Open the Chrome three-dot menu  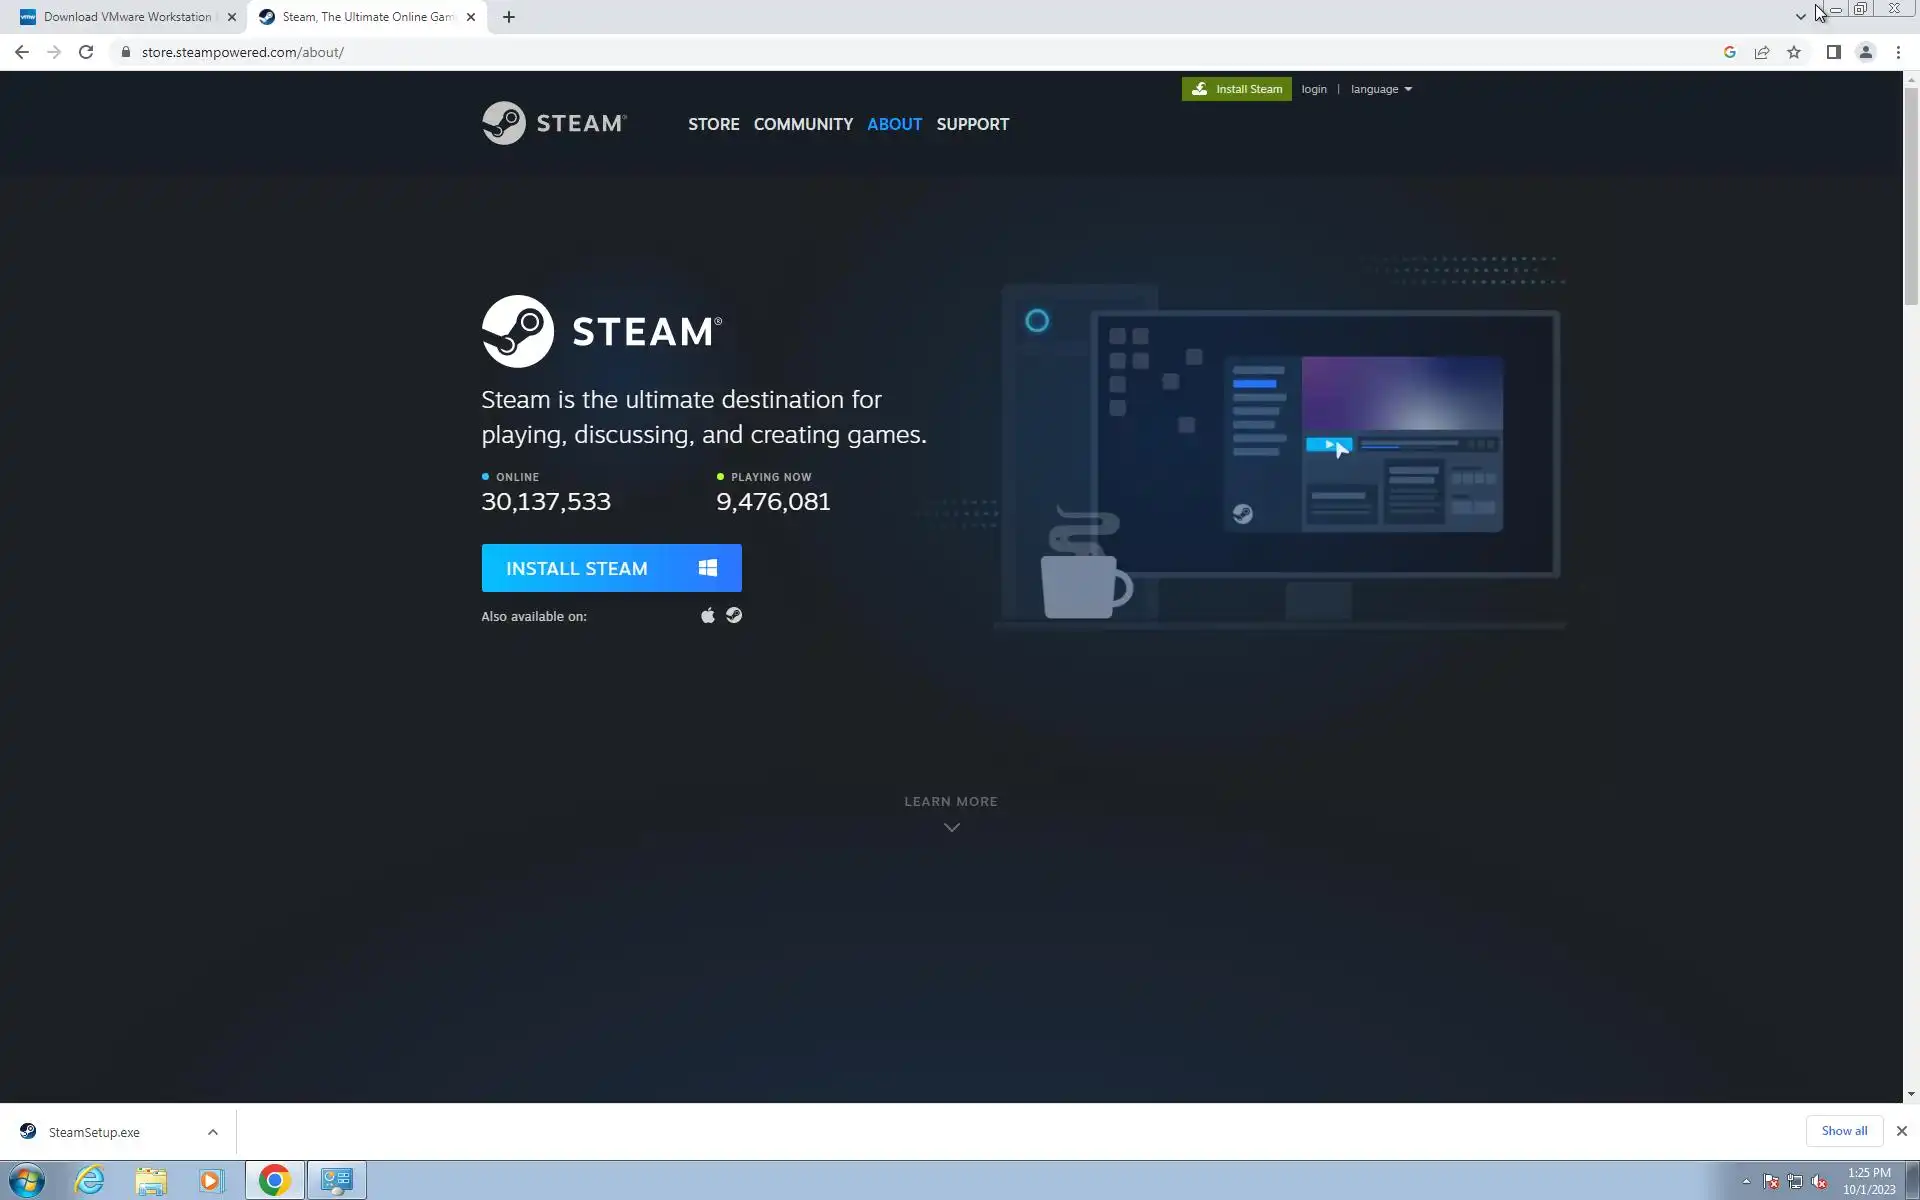tap(1898, 52)
